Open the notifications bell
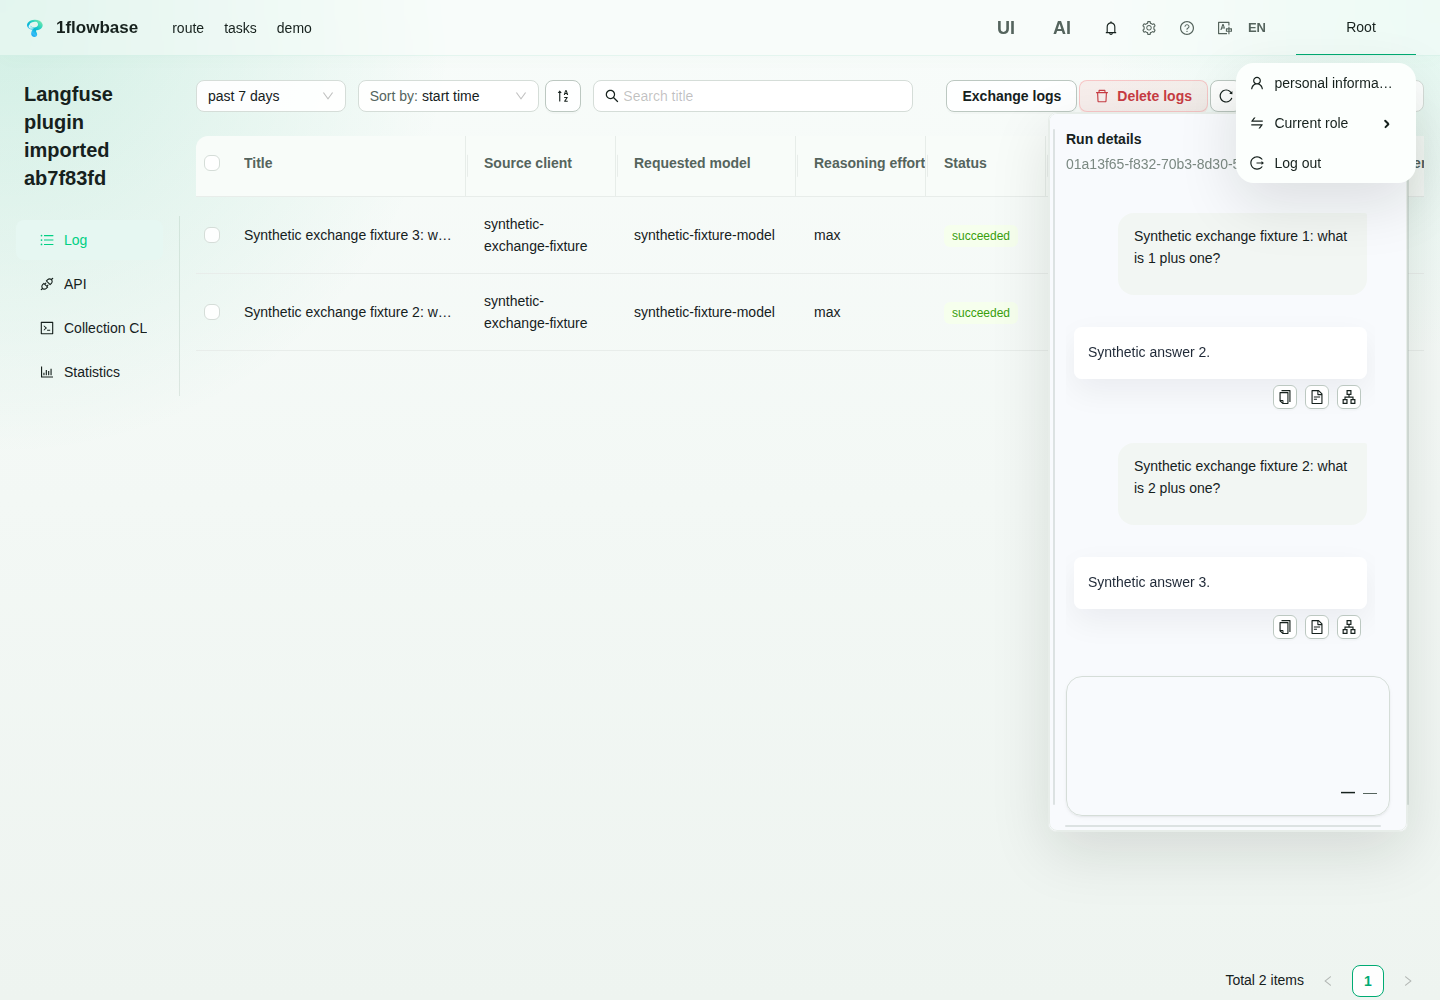 [1111, 28]
